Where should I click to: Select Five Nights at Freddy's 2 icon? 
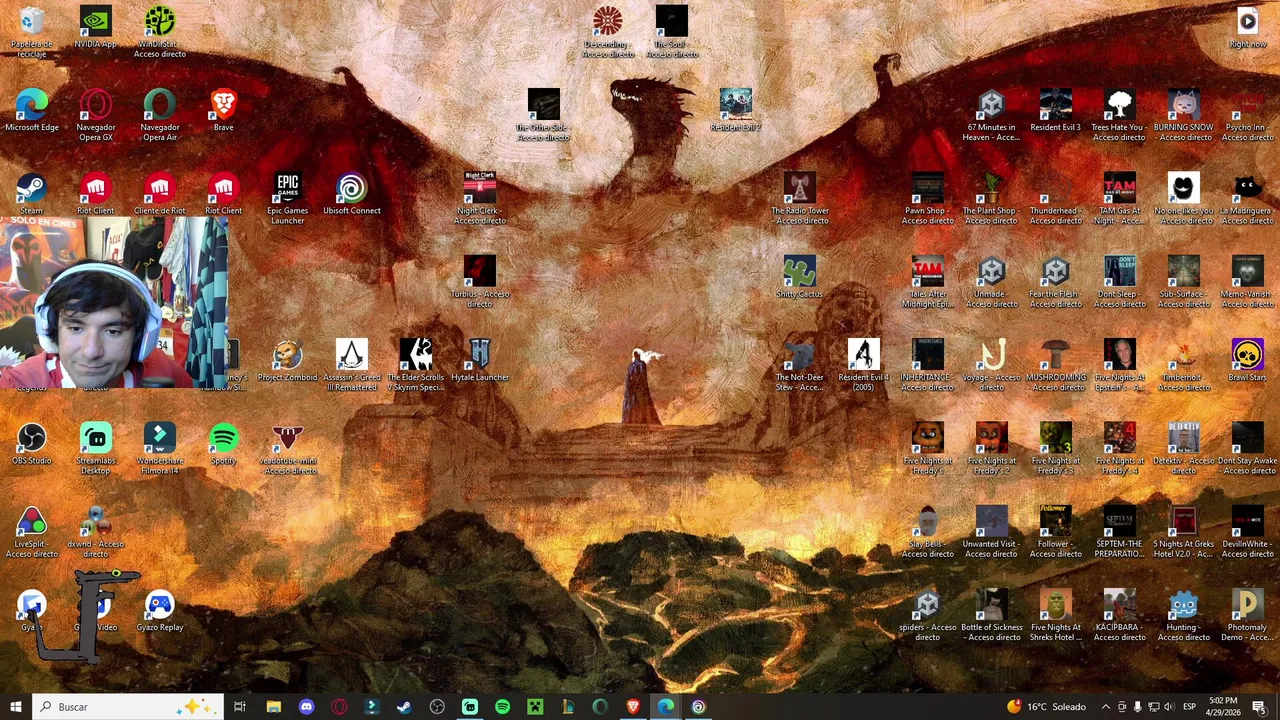pos(991,448)
